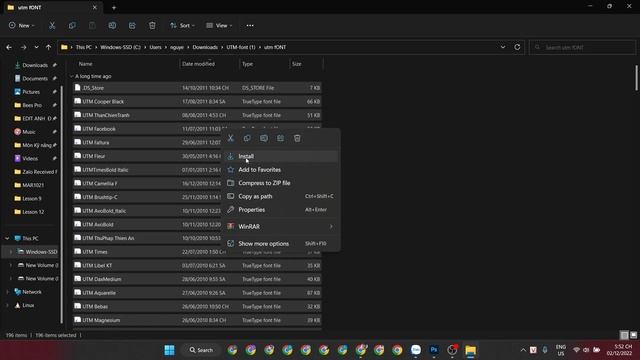Select the UTM Magnesium file
Screen dimensions: 640x360
pyautogui.click(x=197, y=320)
